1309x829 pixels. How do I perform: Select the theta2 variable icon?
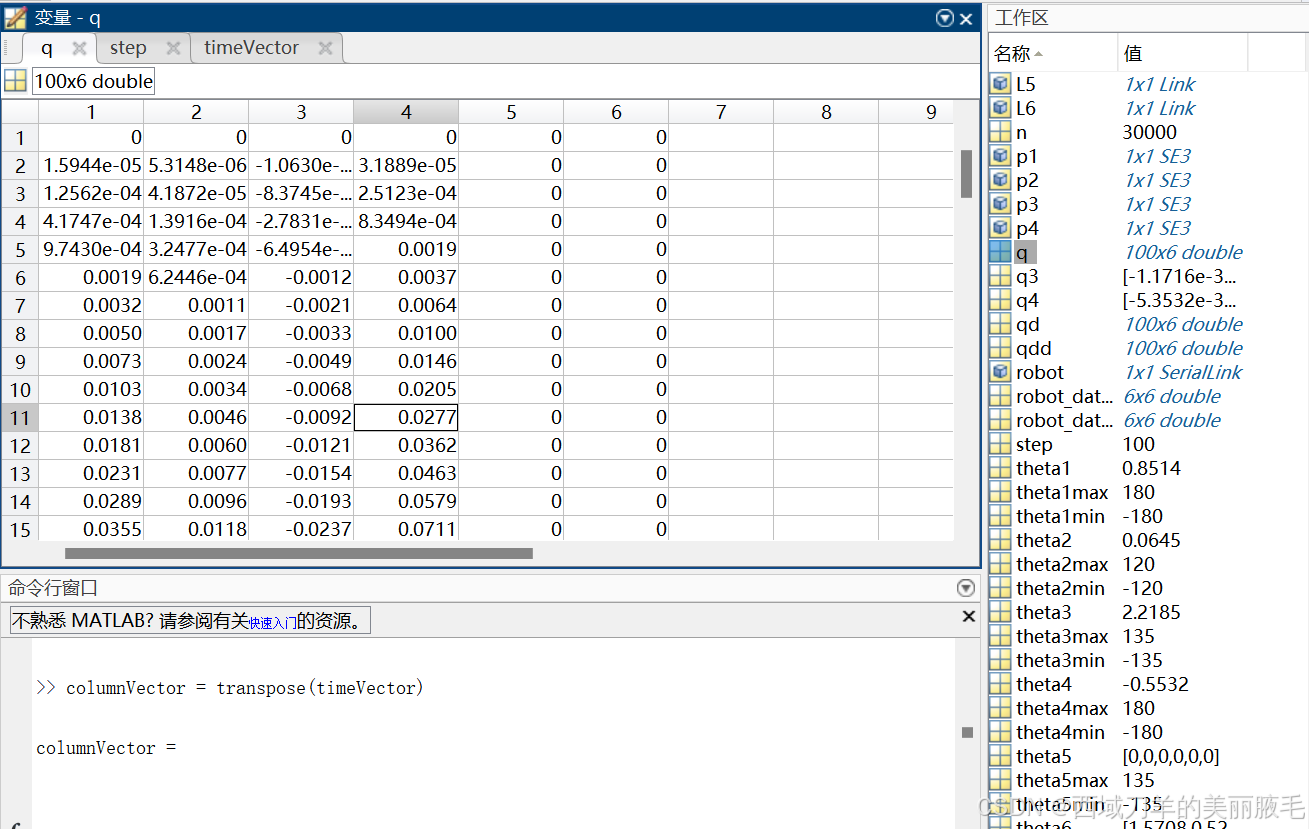click(1000, 540)
